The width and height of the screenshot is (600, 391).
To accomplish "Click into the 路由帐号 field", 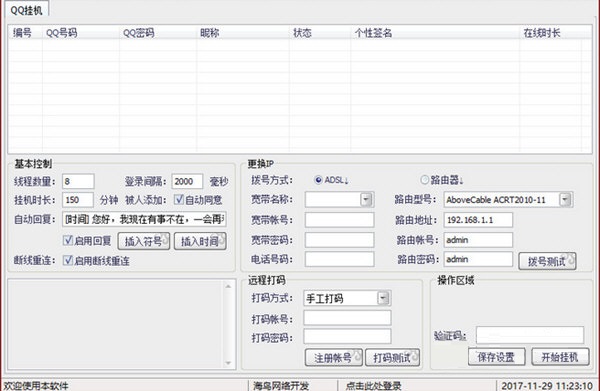I will pos(478,240).
